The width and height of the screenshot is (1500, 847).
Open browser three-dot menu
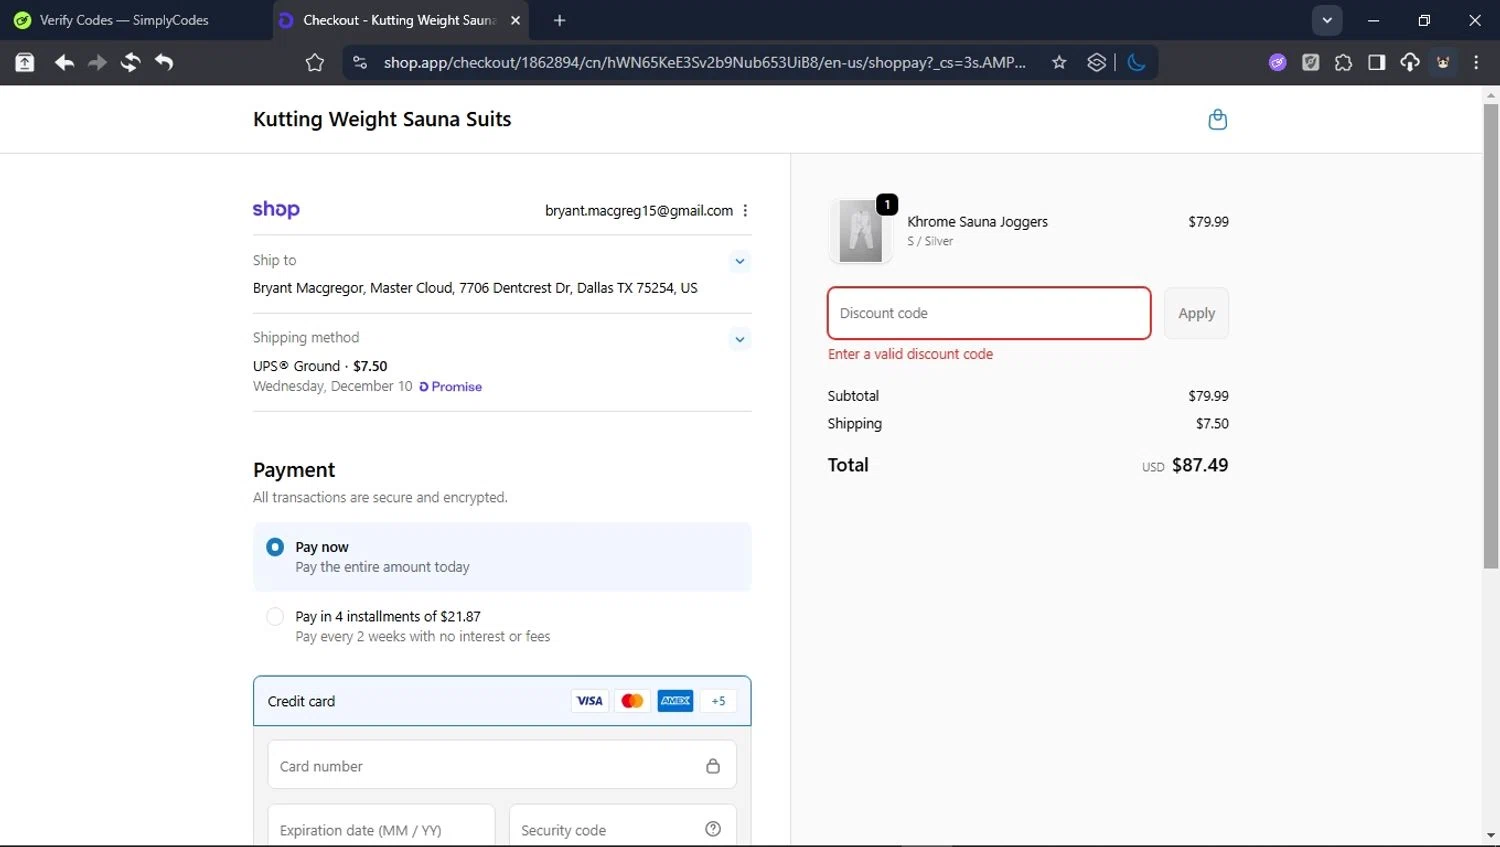1476,62
